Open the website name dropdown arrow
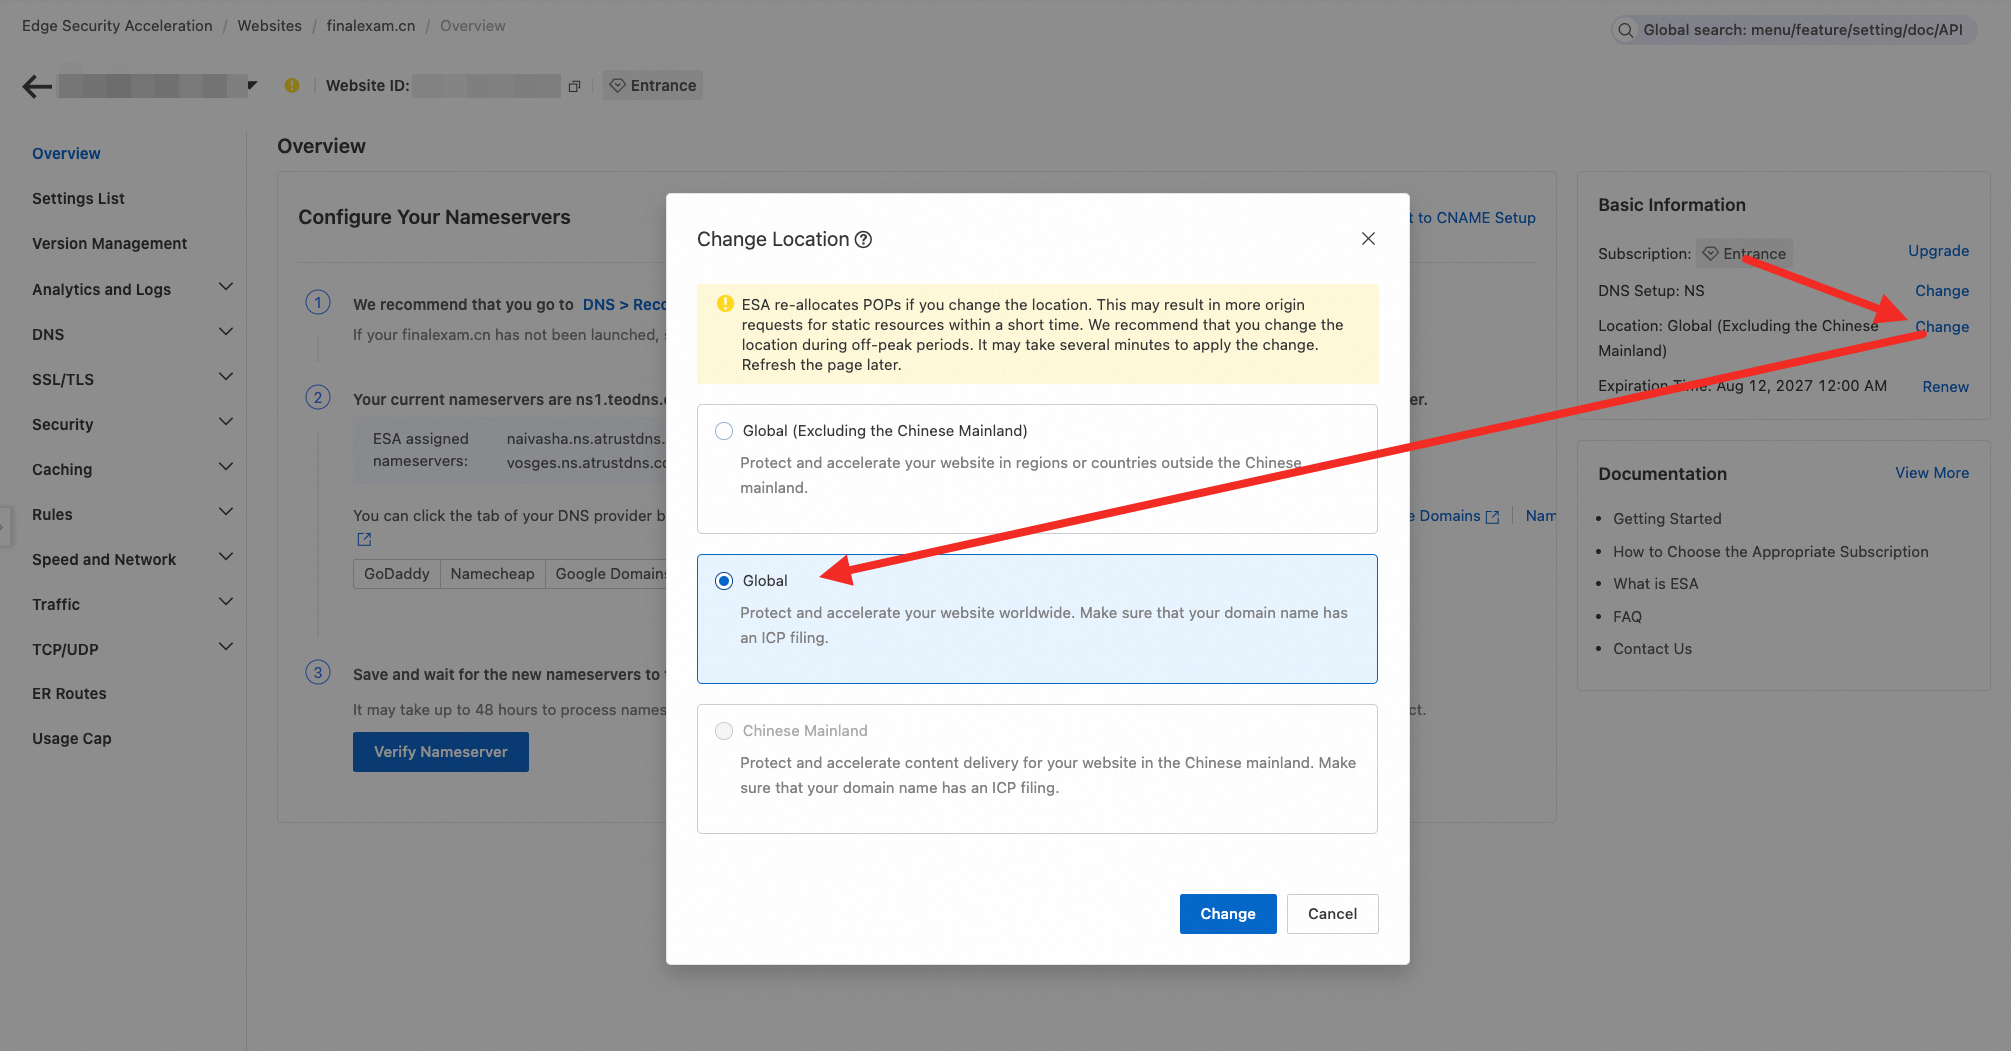This screenshot has width=2011, height=1051. point(252,86)
